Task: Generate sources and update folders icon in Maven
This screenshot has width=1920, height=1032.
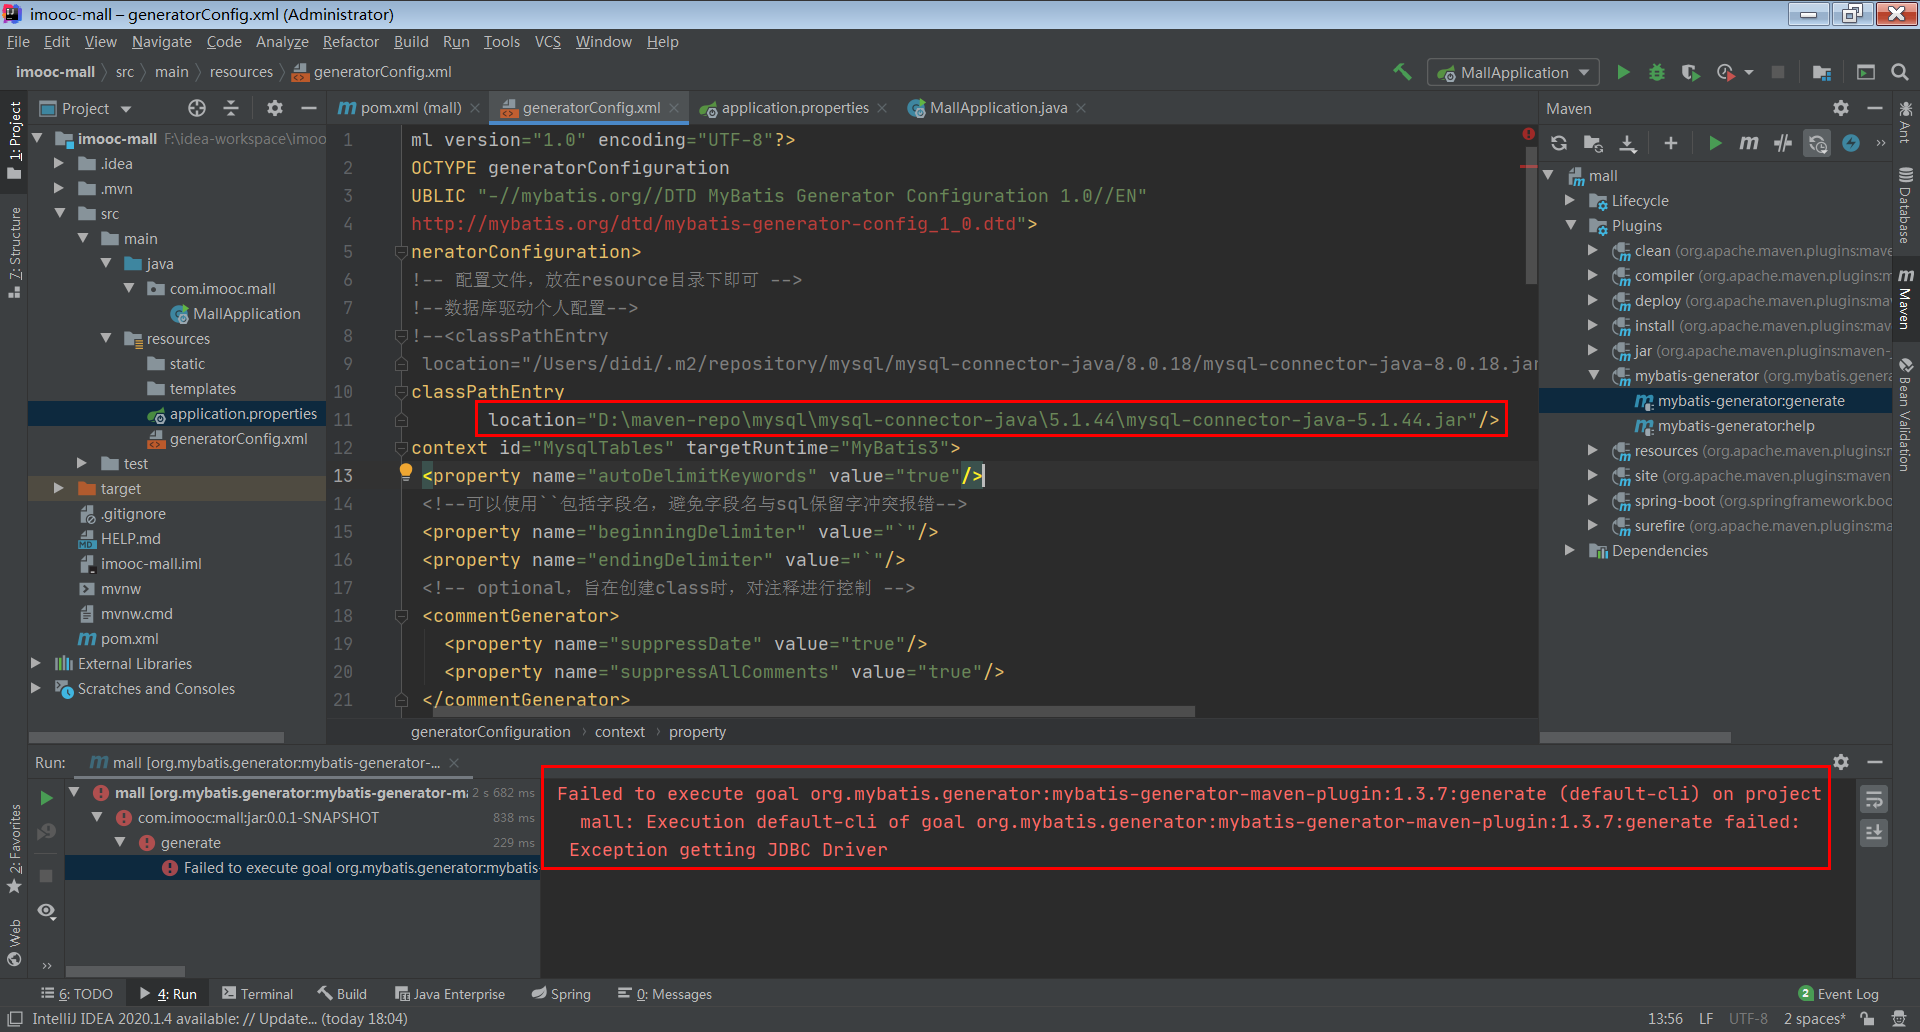Action: [1593, 143]
